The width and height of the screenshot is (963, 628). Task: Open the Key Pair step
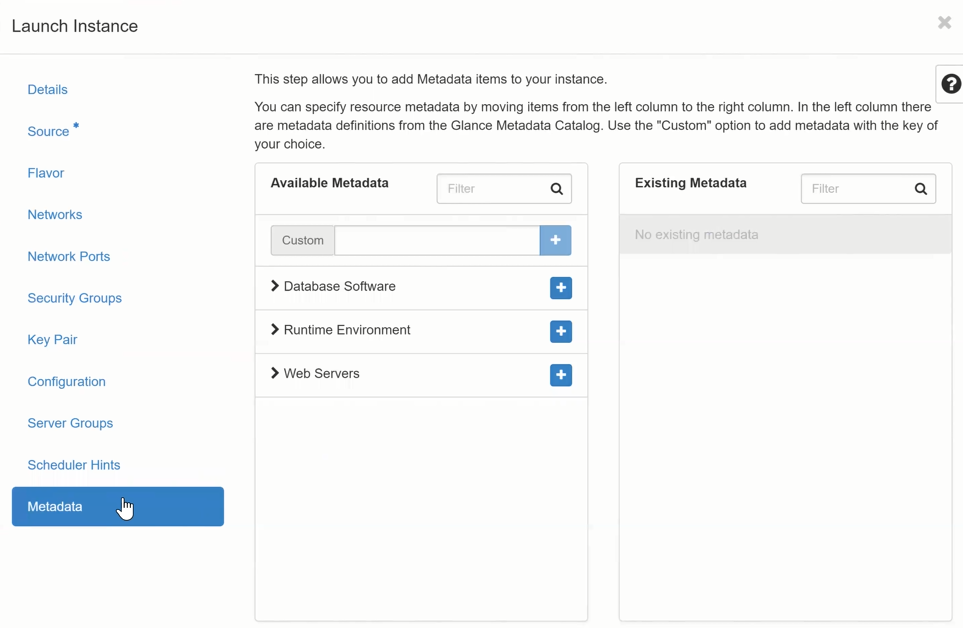coord(52,340)
